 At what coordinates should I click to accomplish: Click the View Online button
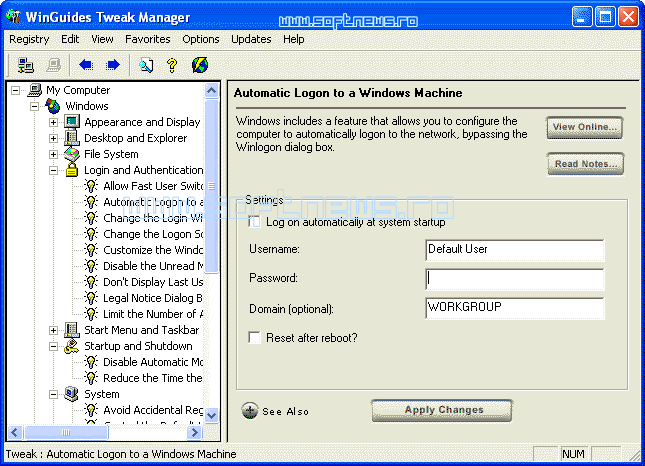pyautogui.click(x=585, y=127)
